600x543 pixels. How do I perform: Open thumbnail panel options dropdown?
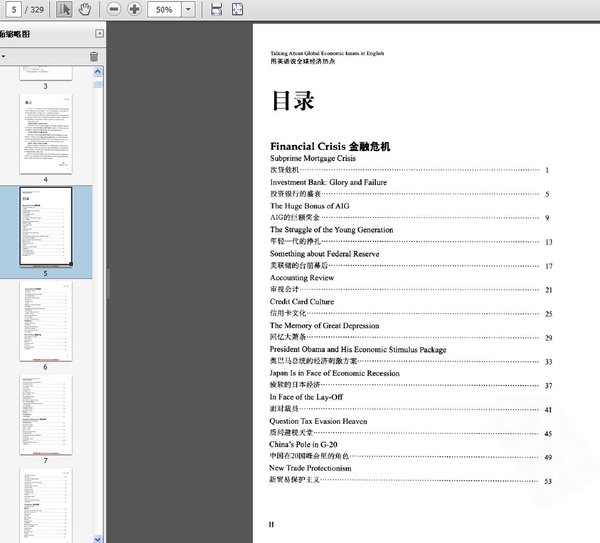[x=3, y=57]
